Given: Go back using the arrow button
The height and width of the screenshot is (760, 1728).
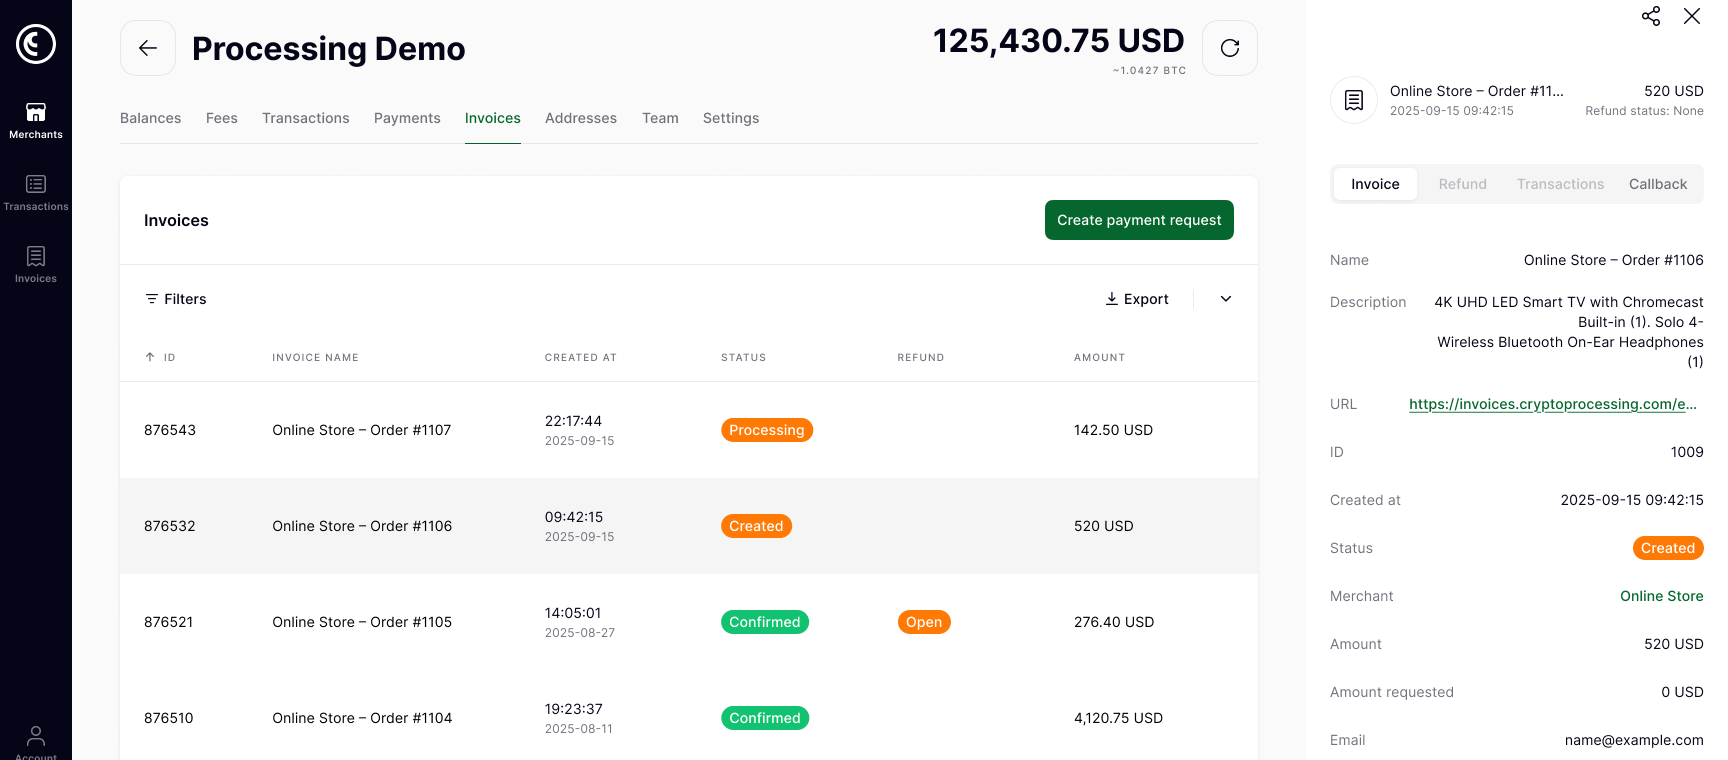Looking at the screenshot, I should coord(148,48).
